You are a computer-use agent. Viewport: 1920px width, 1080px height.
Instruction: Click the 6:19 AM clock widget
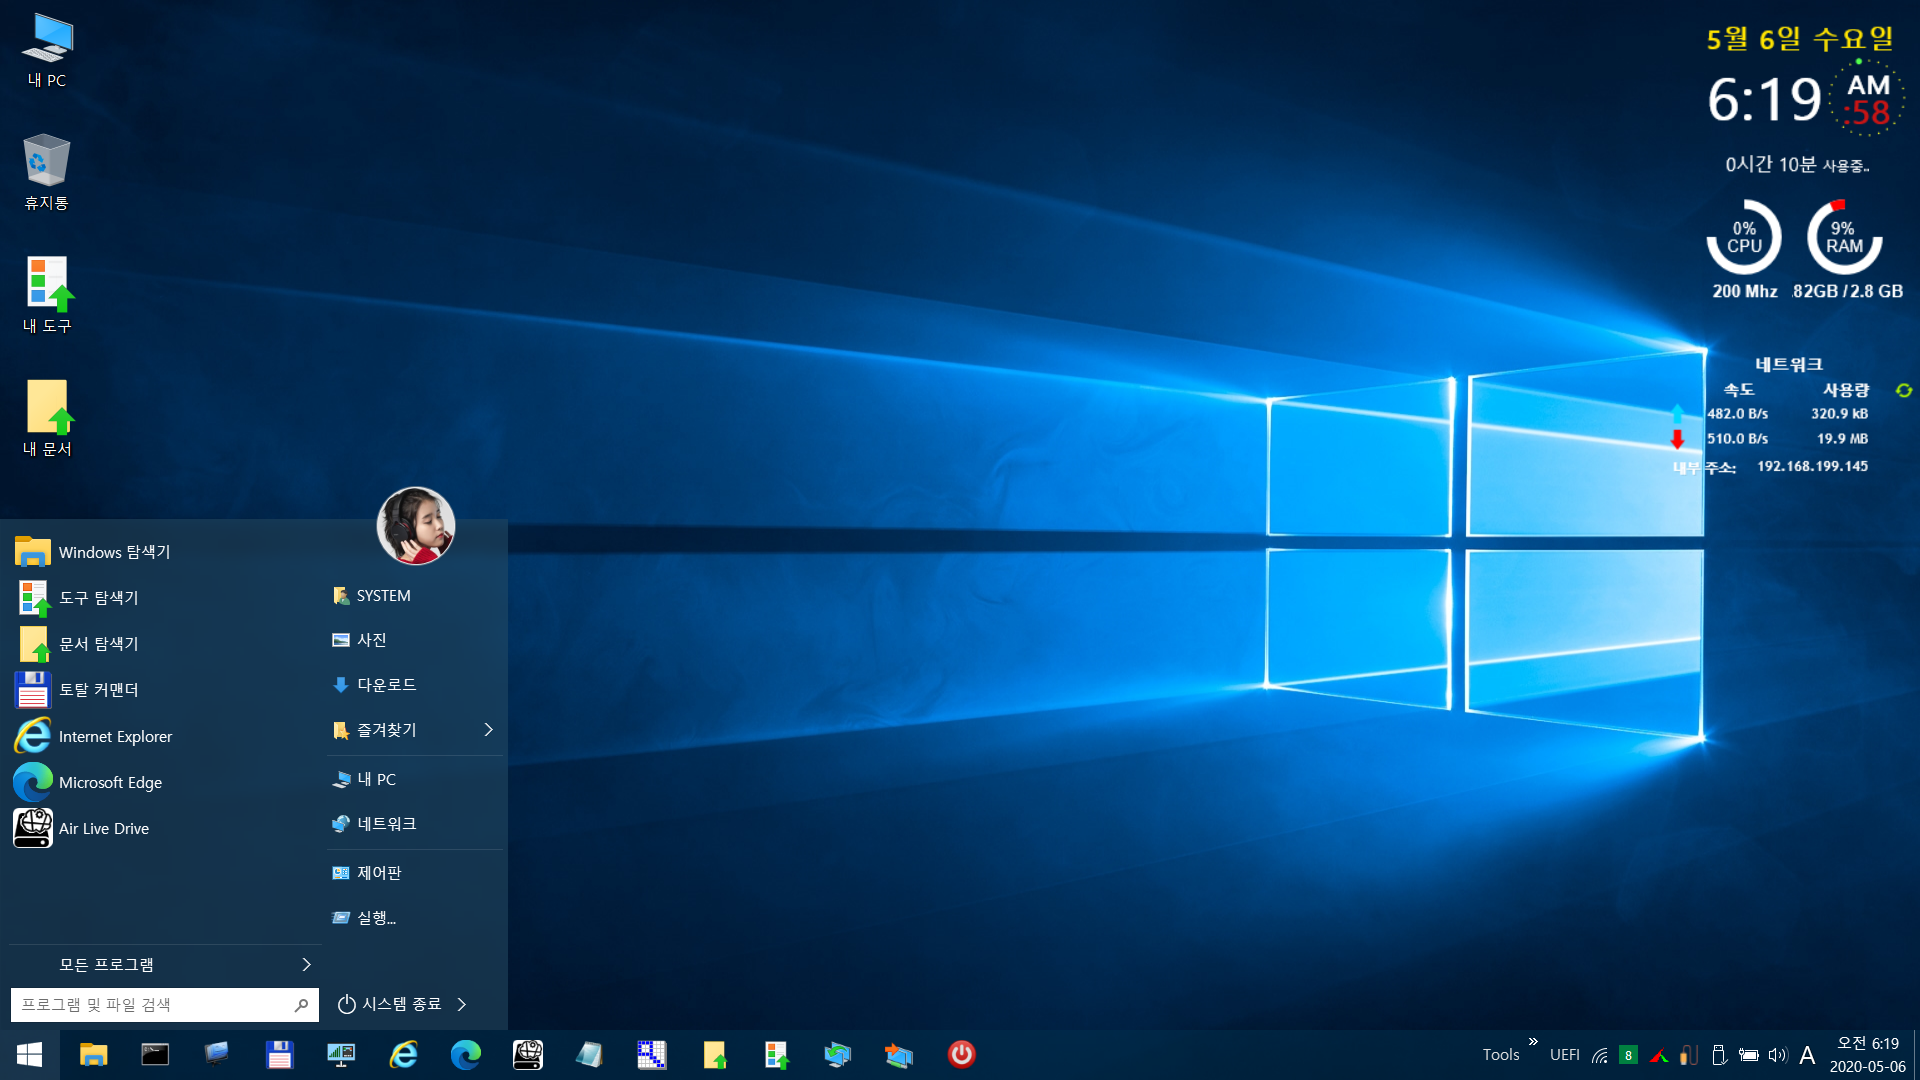tap(1805, 99)
